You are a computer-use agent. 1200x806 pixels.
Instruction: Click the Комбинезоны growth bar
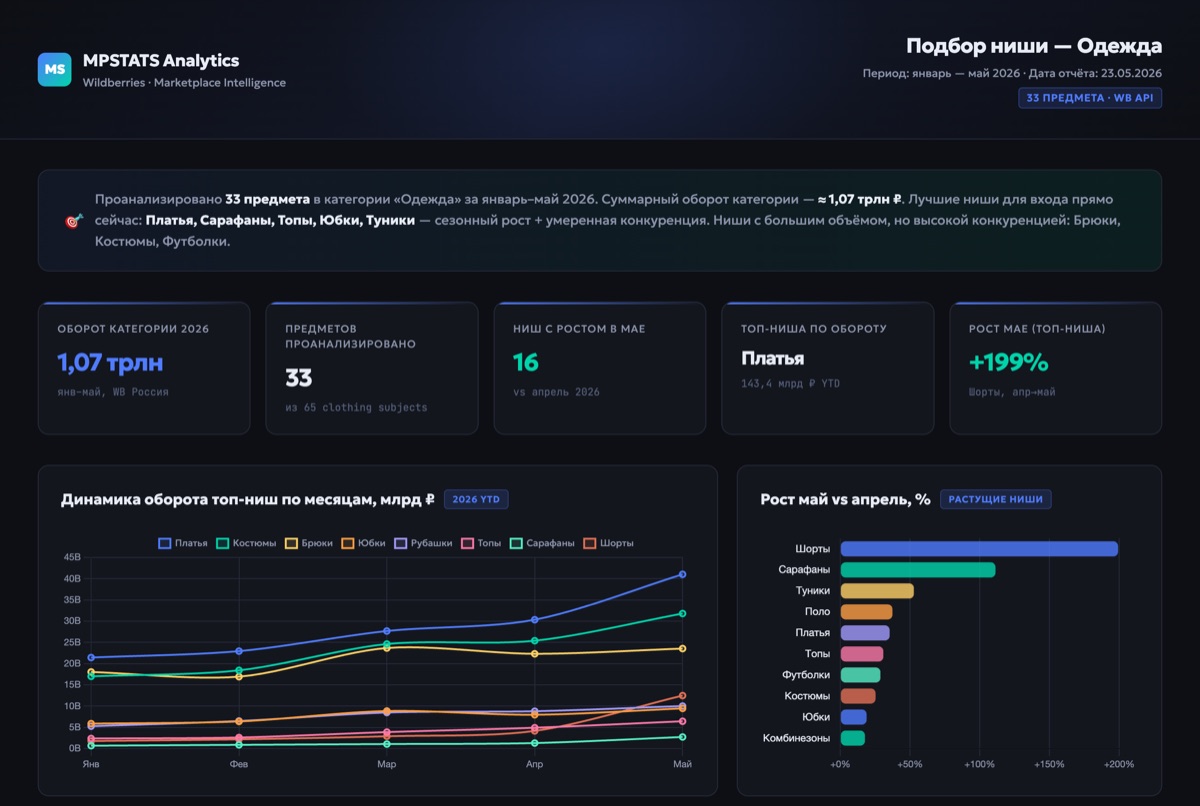click(853, 738)
